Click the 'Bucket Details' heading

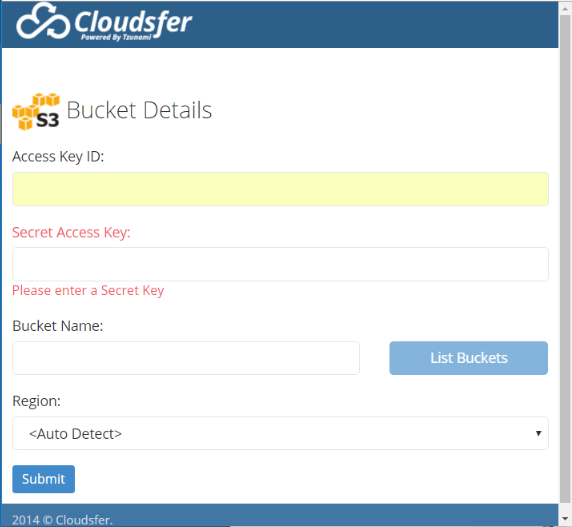(x=139, y=110)
